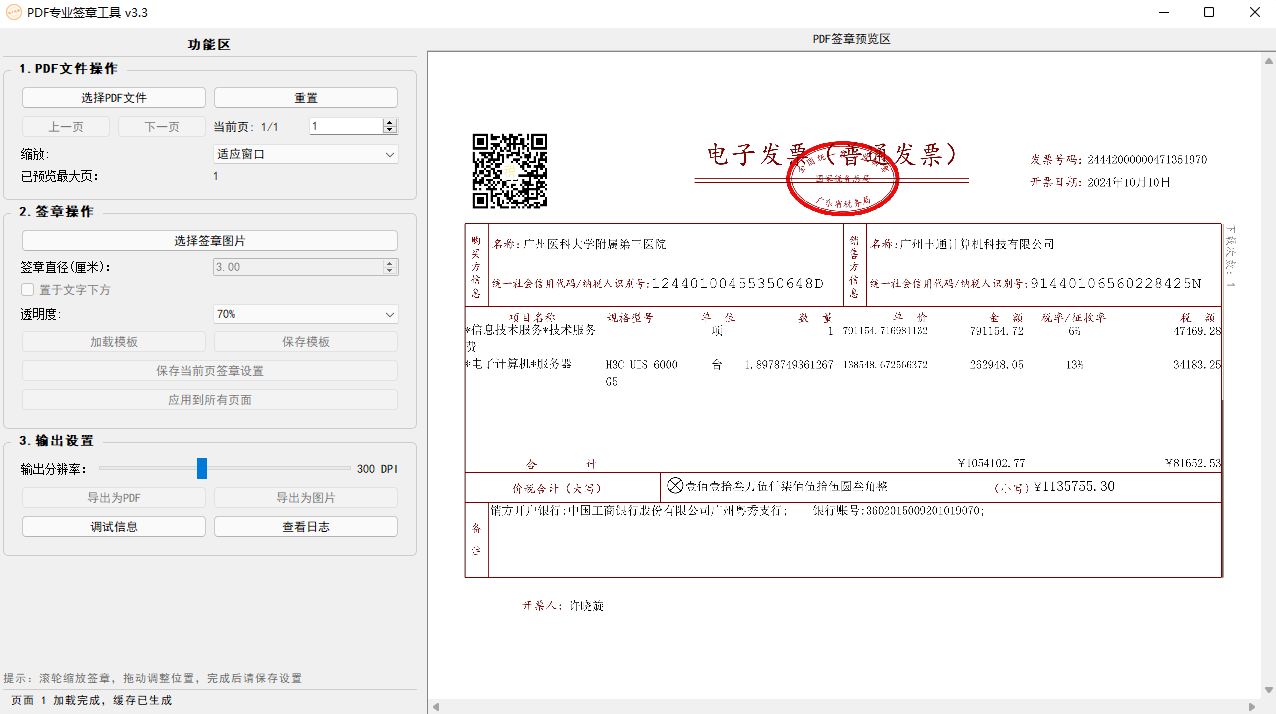This screenshot has height=714, width=1276.
Task: Save template with 保存模板
Action: (305, 341)
